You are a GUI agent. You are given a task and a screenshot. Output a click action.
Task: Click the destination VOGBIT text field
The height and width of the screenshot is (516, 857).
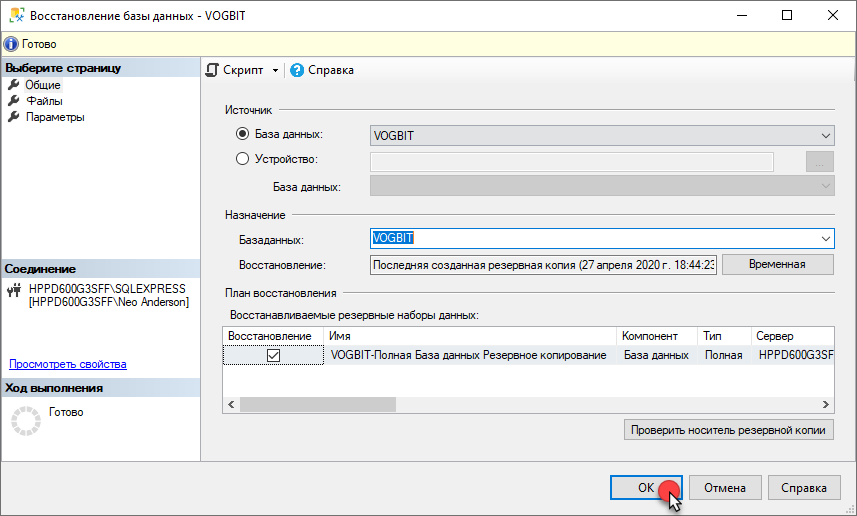pos(594,238)
